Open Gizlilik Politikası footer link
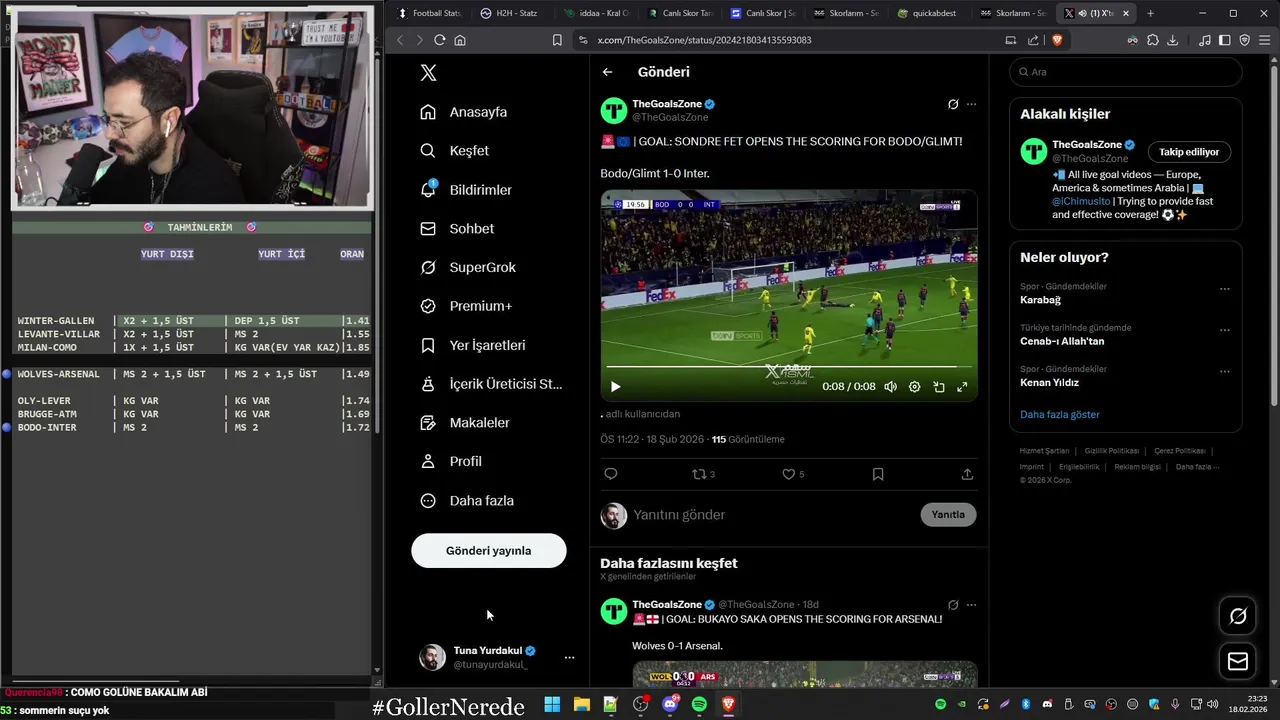The width and height of the screenshot is (1280, 720). [1111, 451]
